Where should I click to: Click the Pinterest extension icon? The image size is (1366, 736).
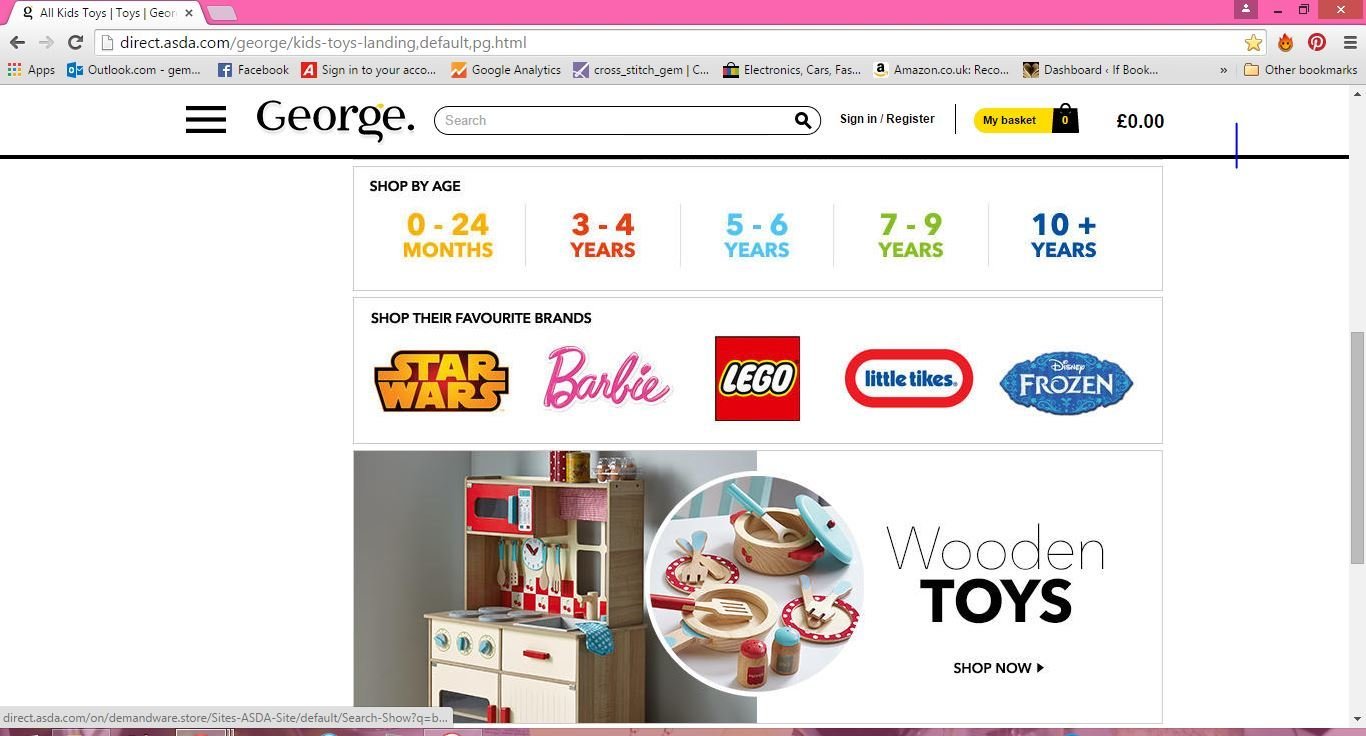click(x=1317, y=42)
